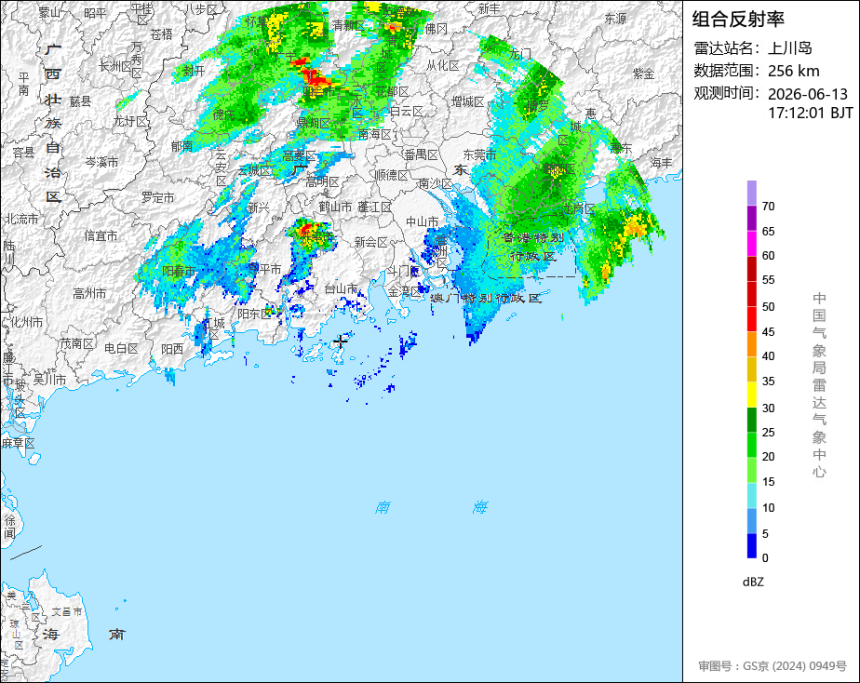Screen dimensions: 860x683
Task: Select the light green 15–20 dBZ legend swatch
Action: (x=751, y=470)
